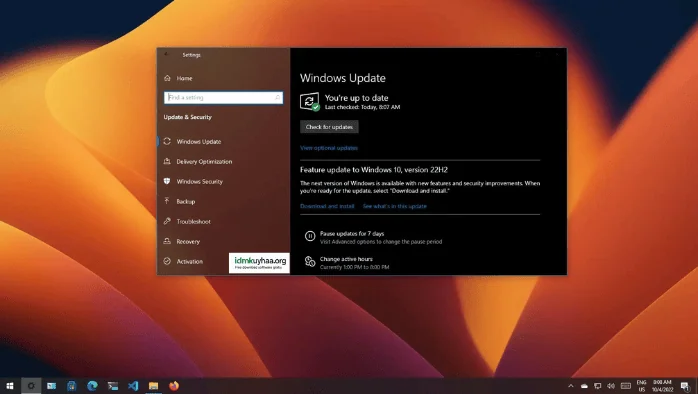Click the clock gear active hours icon
Viewport: 698px width, 394px height.
310,262
